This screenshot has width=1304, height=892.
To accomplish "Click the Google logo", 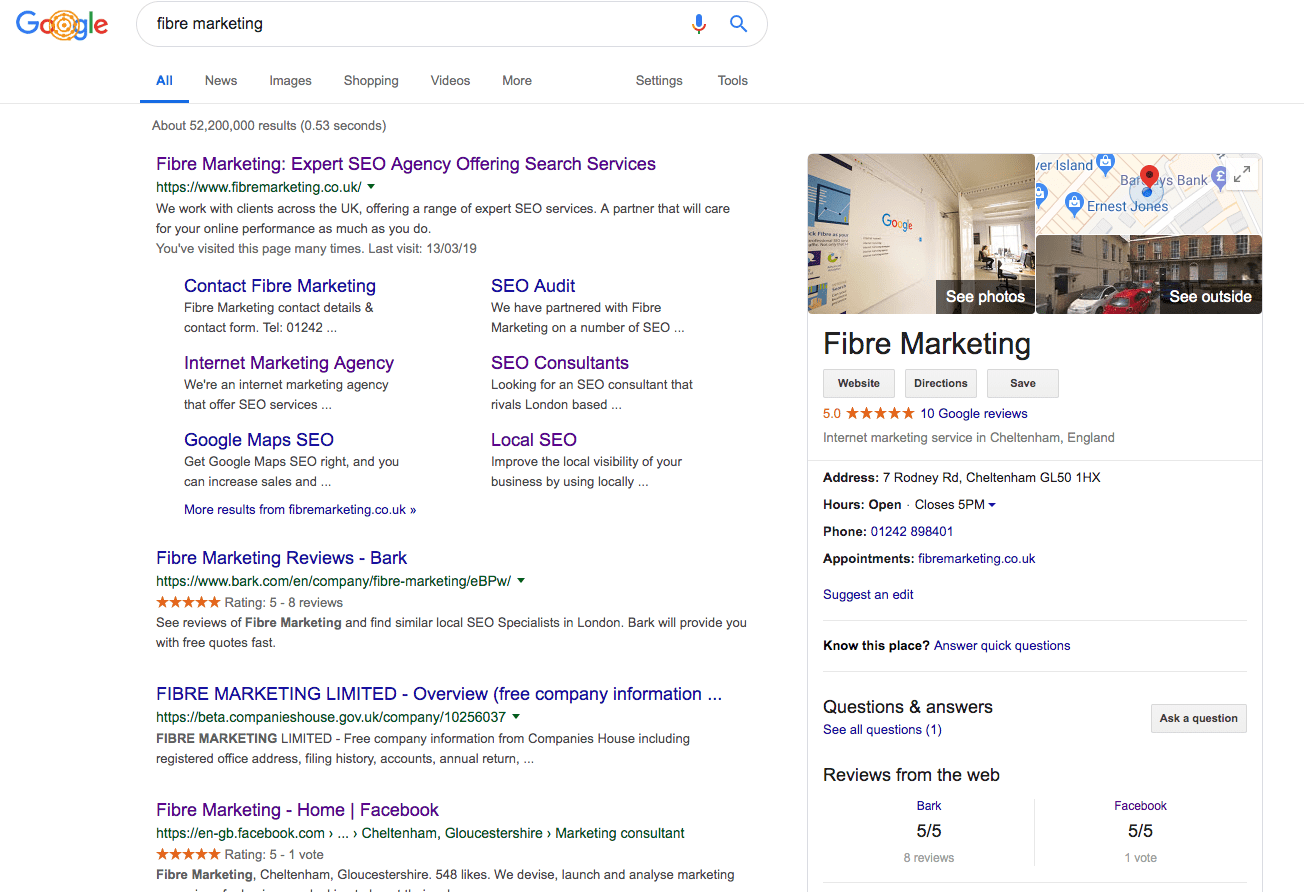I will (x=62, y=24).
